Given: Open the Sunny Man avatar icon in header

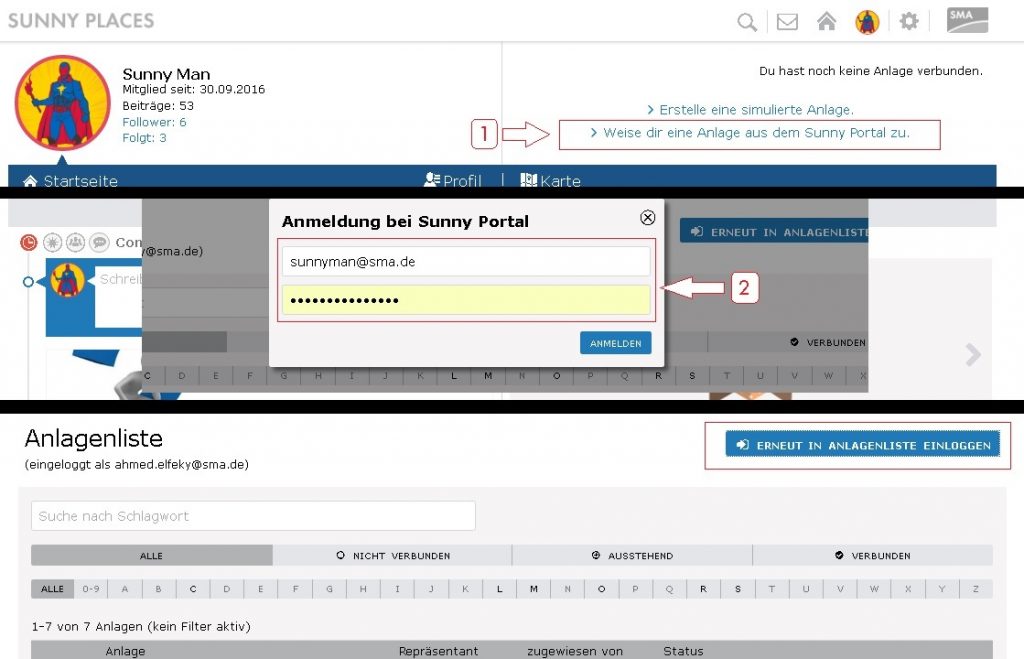Looking at the screenshot, I should pos(867,22).
